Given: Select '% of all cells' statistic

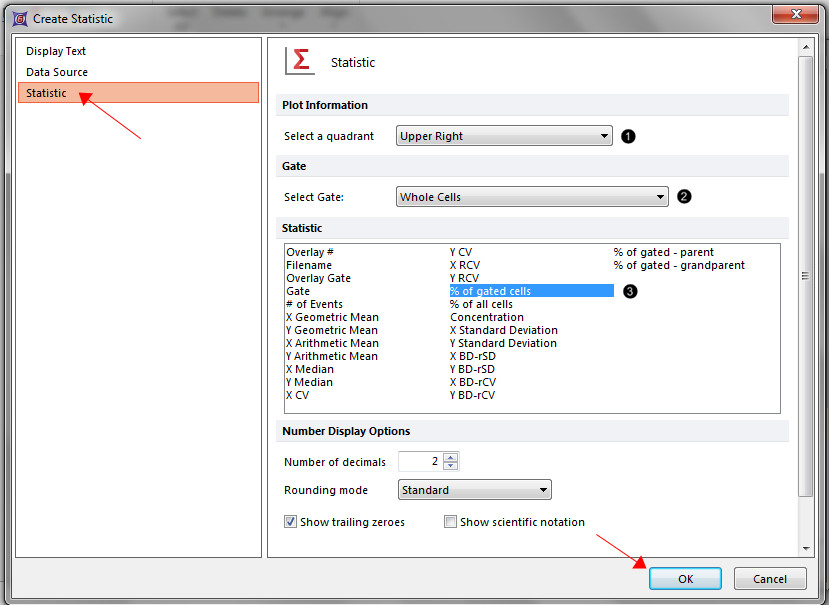Looking at the screenshot, I should click(x=481, y=304).
